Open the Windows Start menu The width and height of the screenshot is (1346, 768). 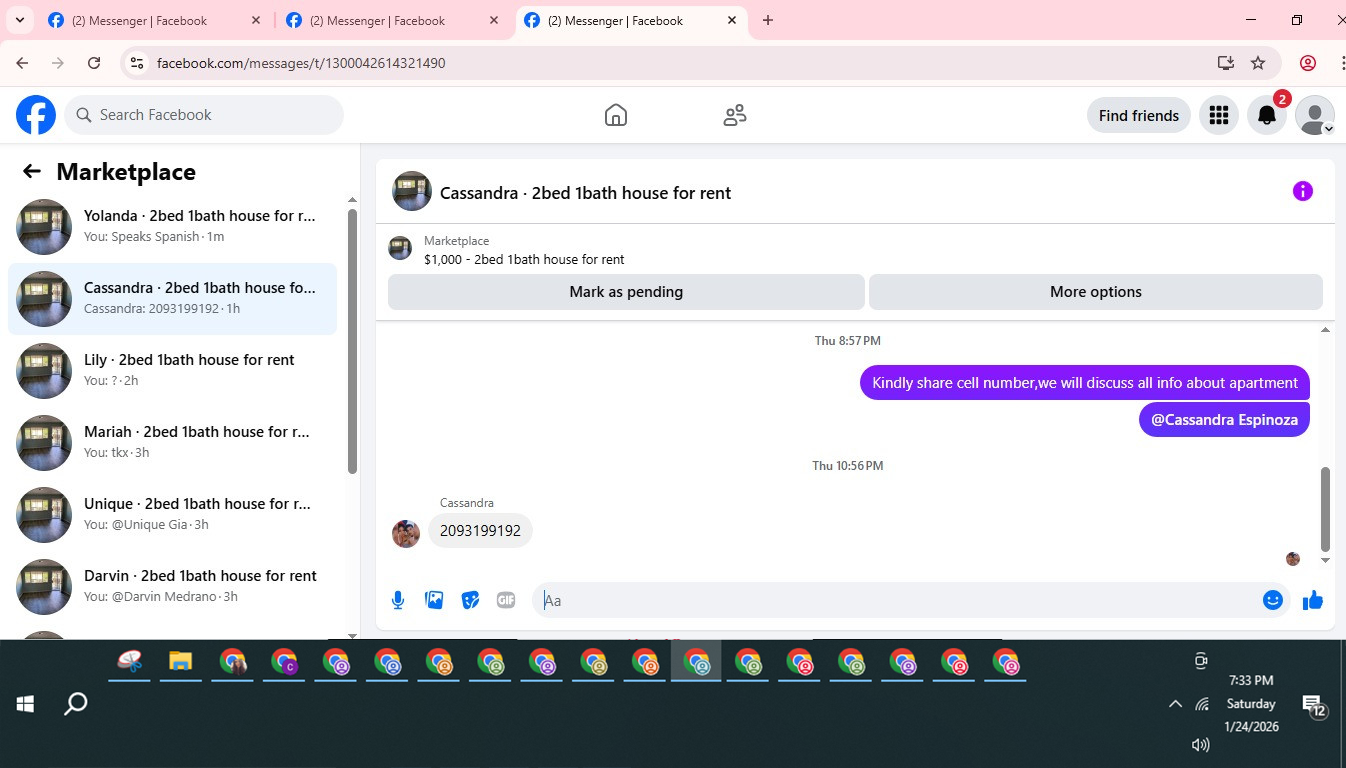tap(26, 704)
